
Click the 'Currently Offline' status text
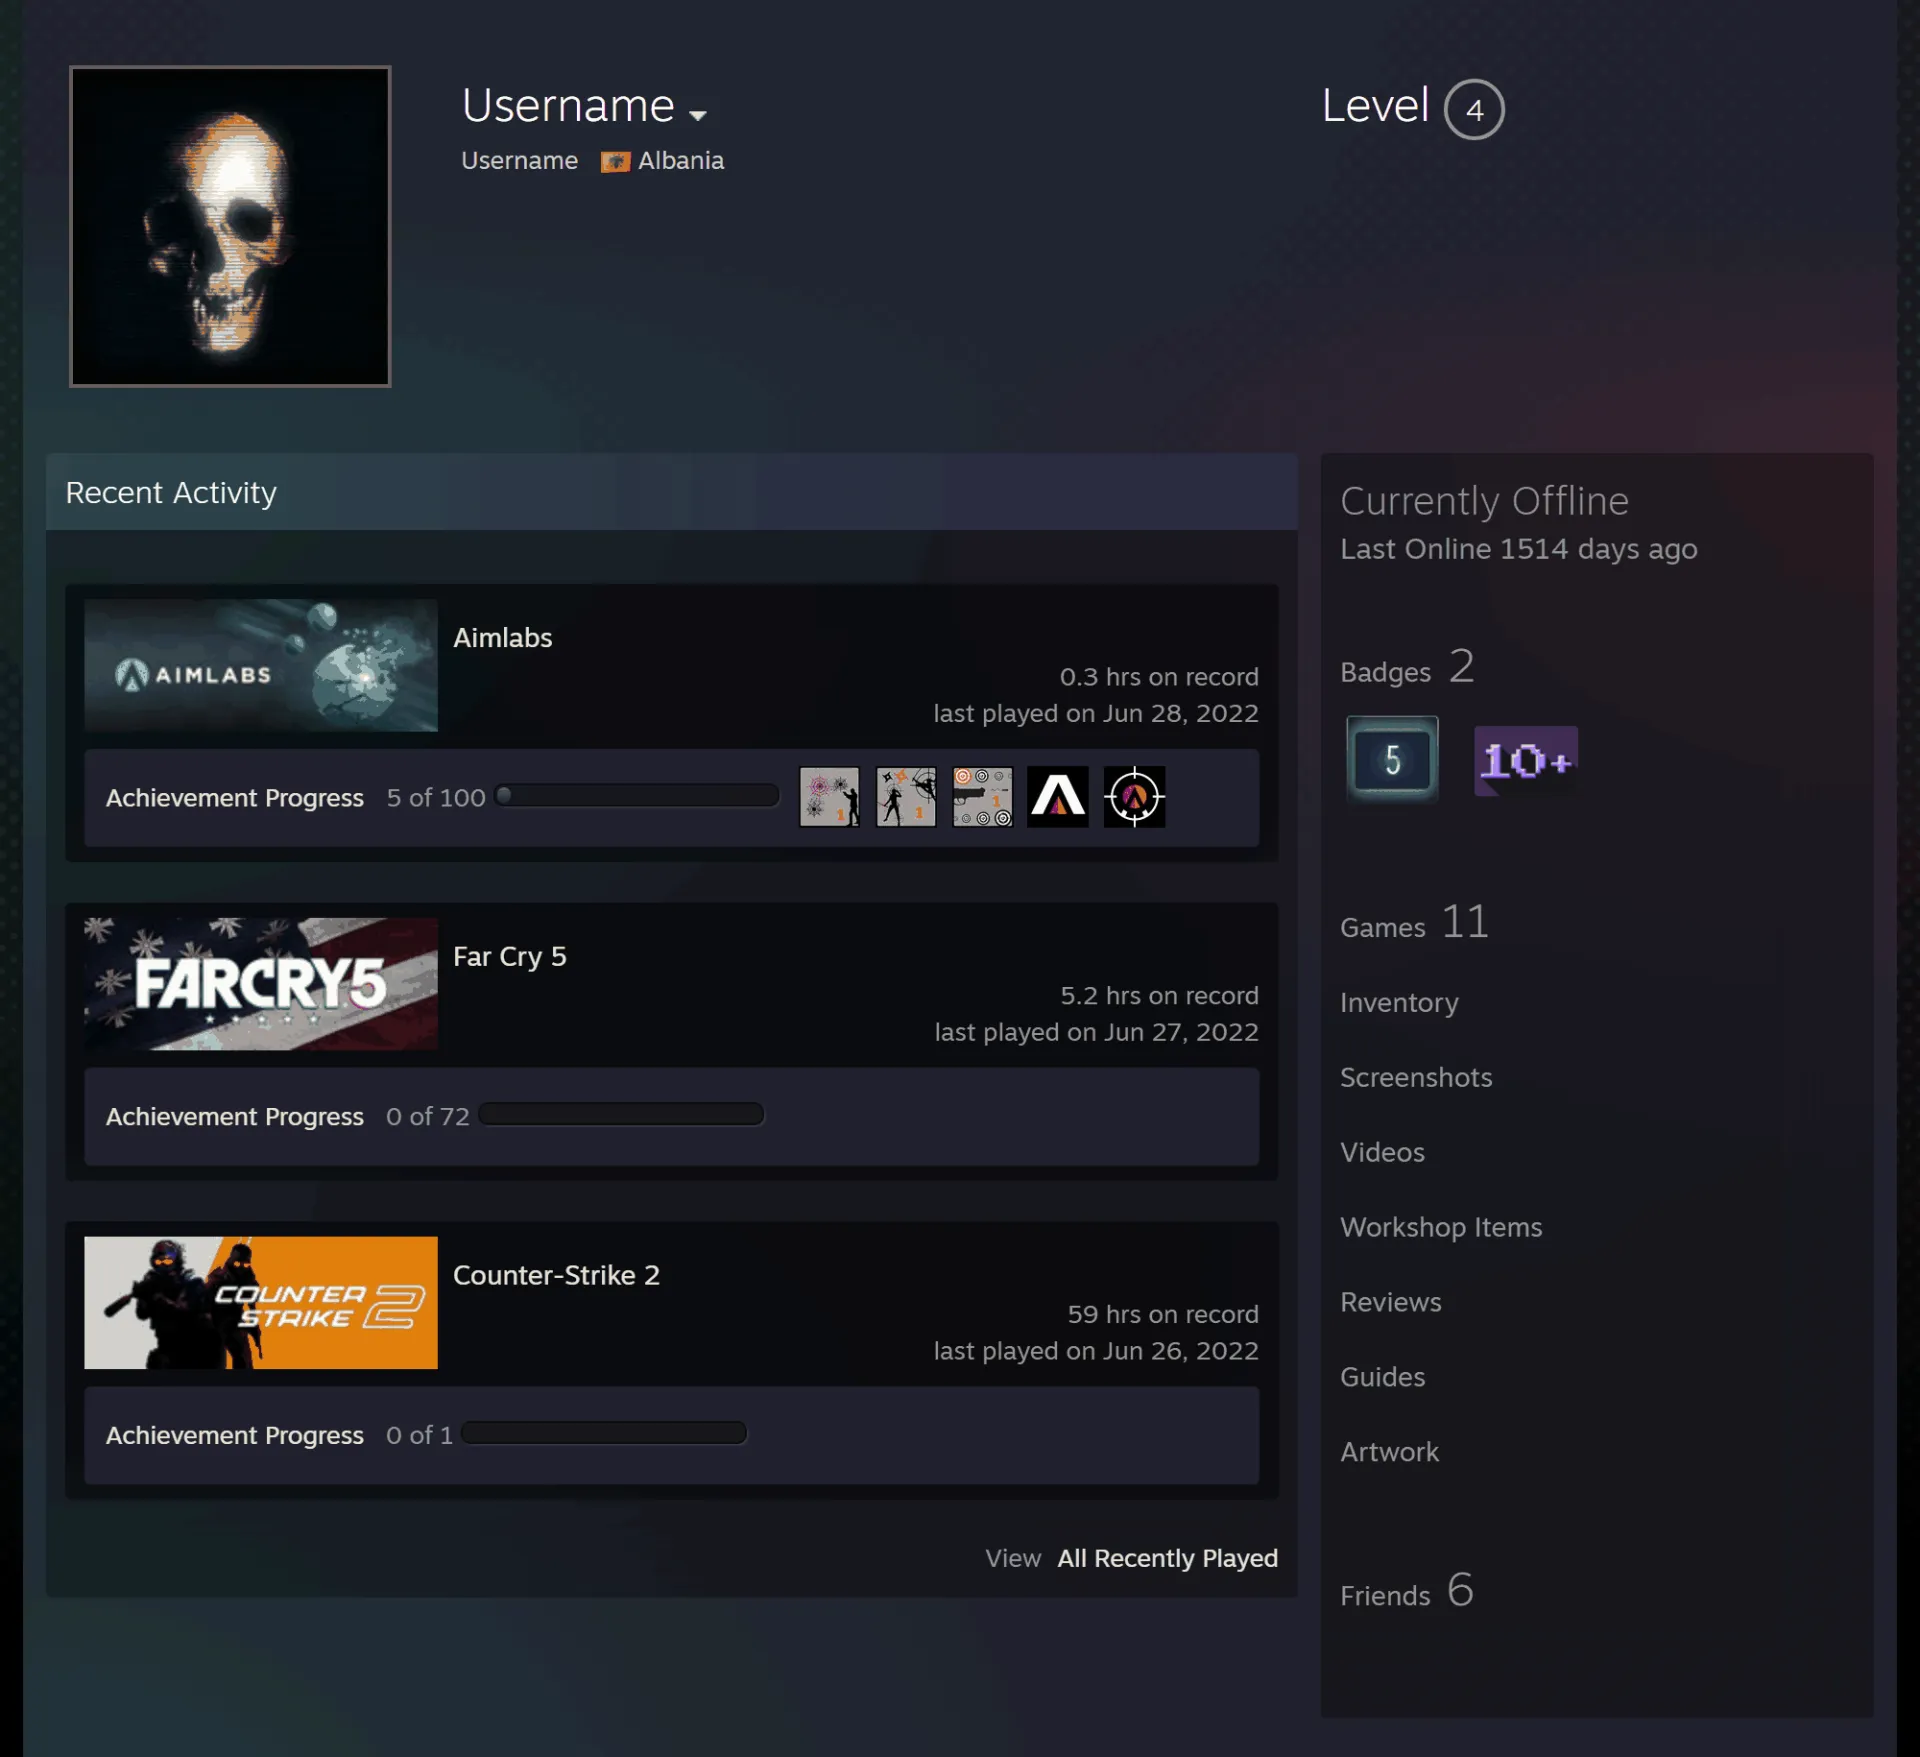1484,501
